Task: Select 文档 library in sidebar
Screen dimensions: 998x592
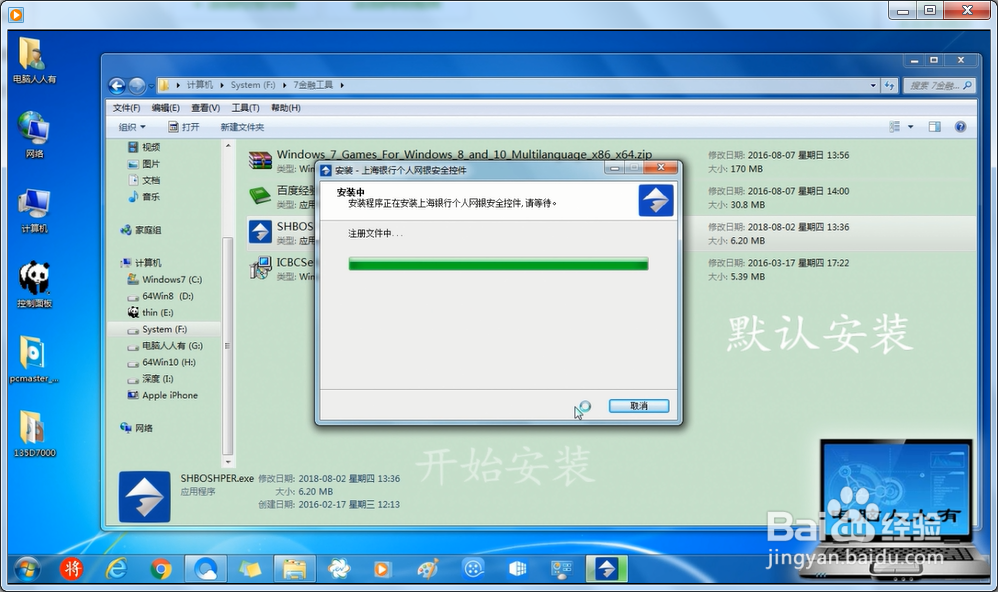Action: [x=144, y=180]
